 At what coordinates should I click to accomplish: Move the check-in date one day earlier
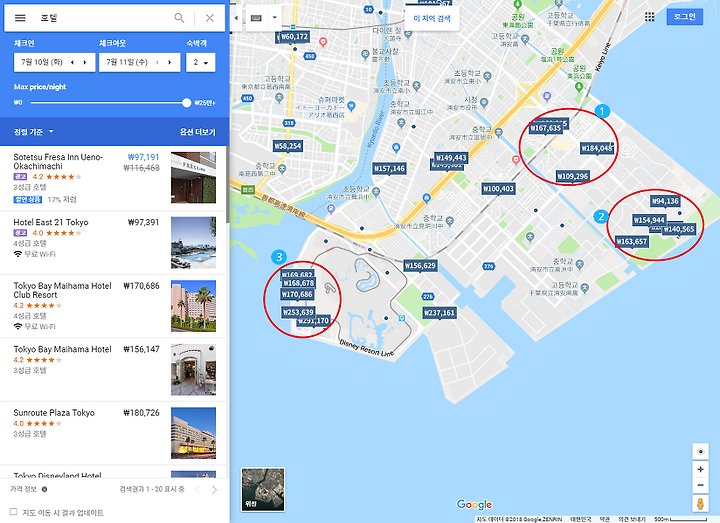coord(72,62)
